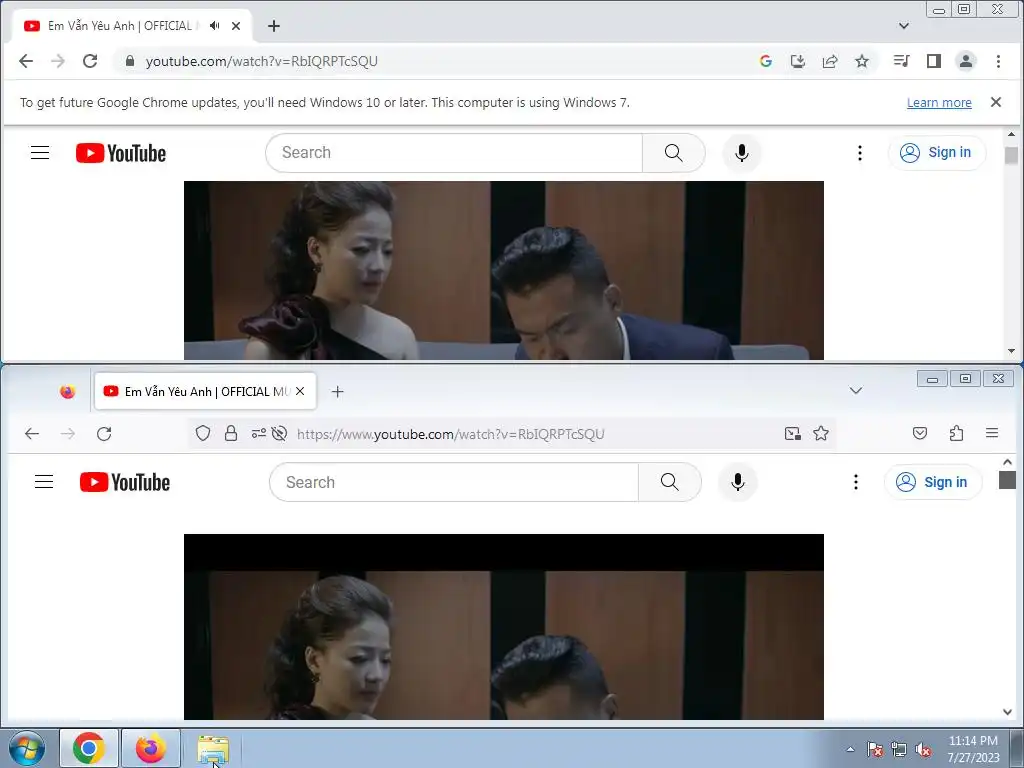Click Chrome page scrollbar thumb
This screenshot has width=1024, height=768.
point(1011,155)
